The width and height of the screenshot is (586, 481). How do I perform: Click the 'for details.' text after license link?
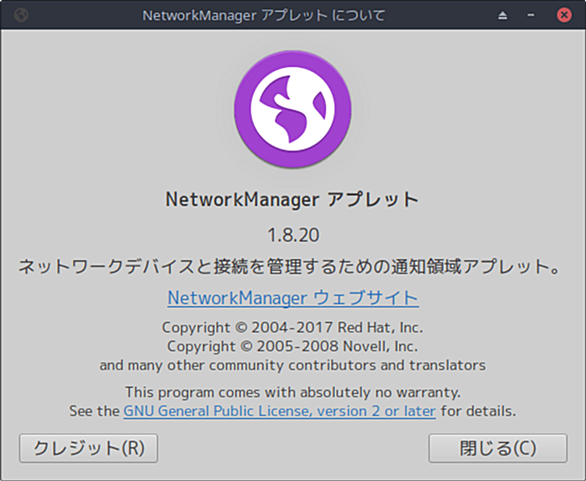click(x=478, y=411)
